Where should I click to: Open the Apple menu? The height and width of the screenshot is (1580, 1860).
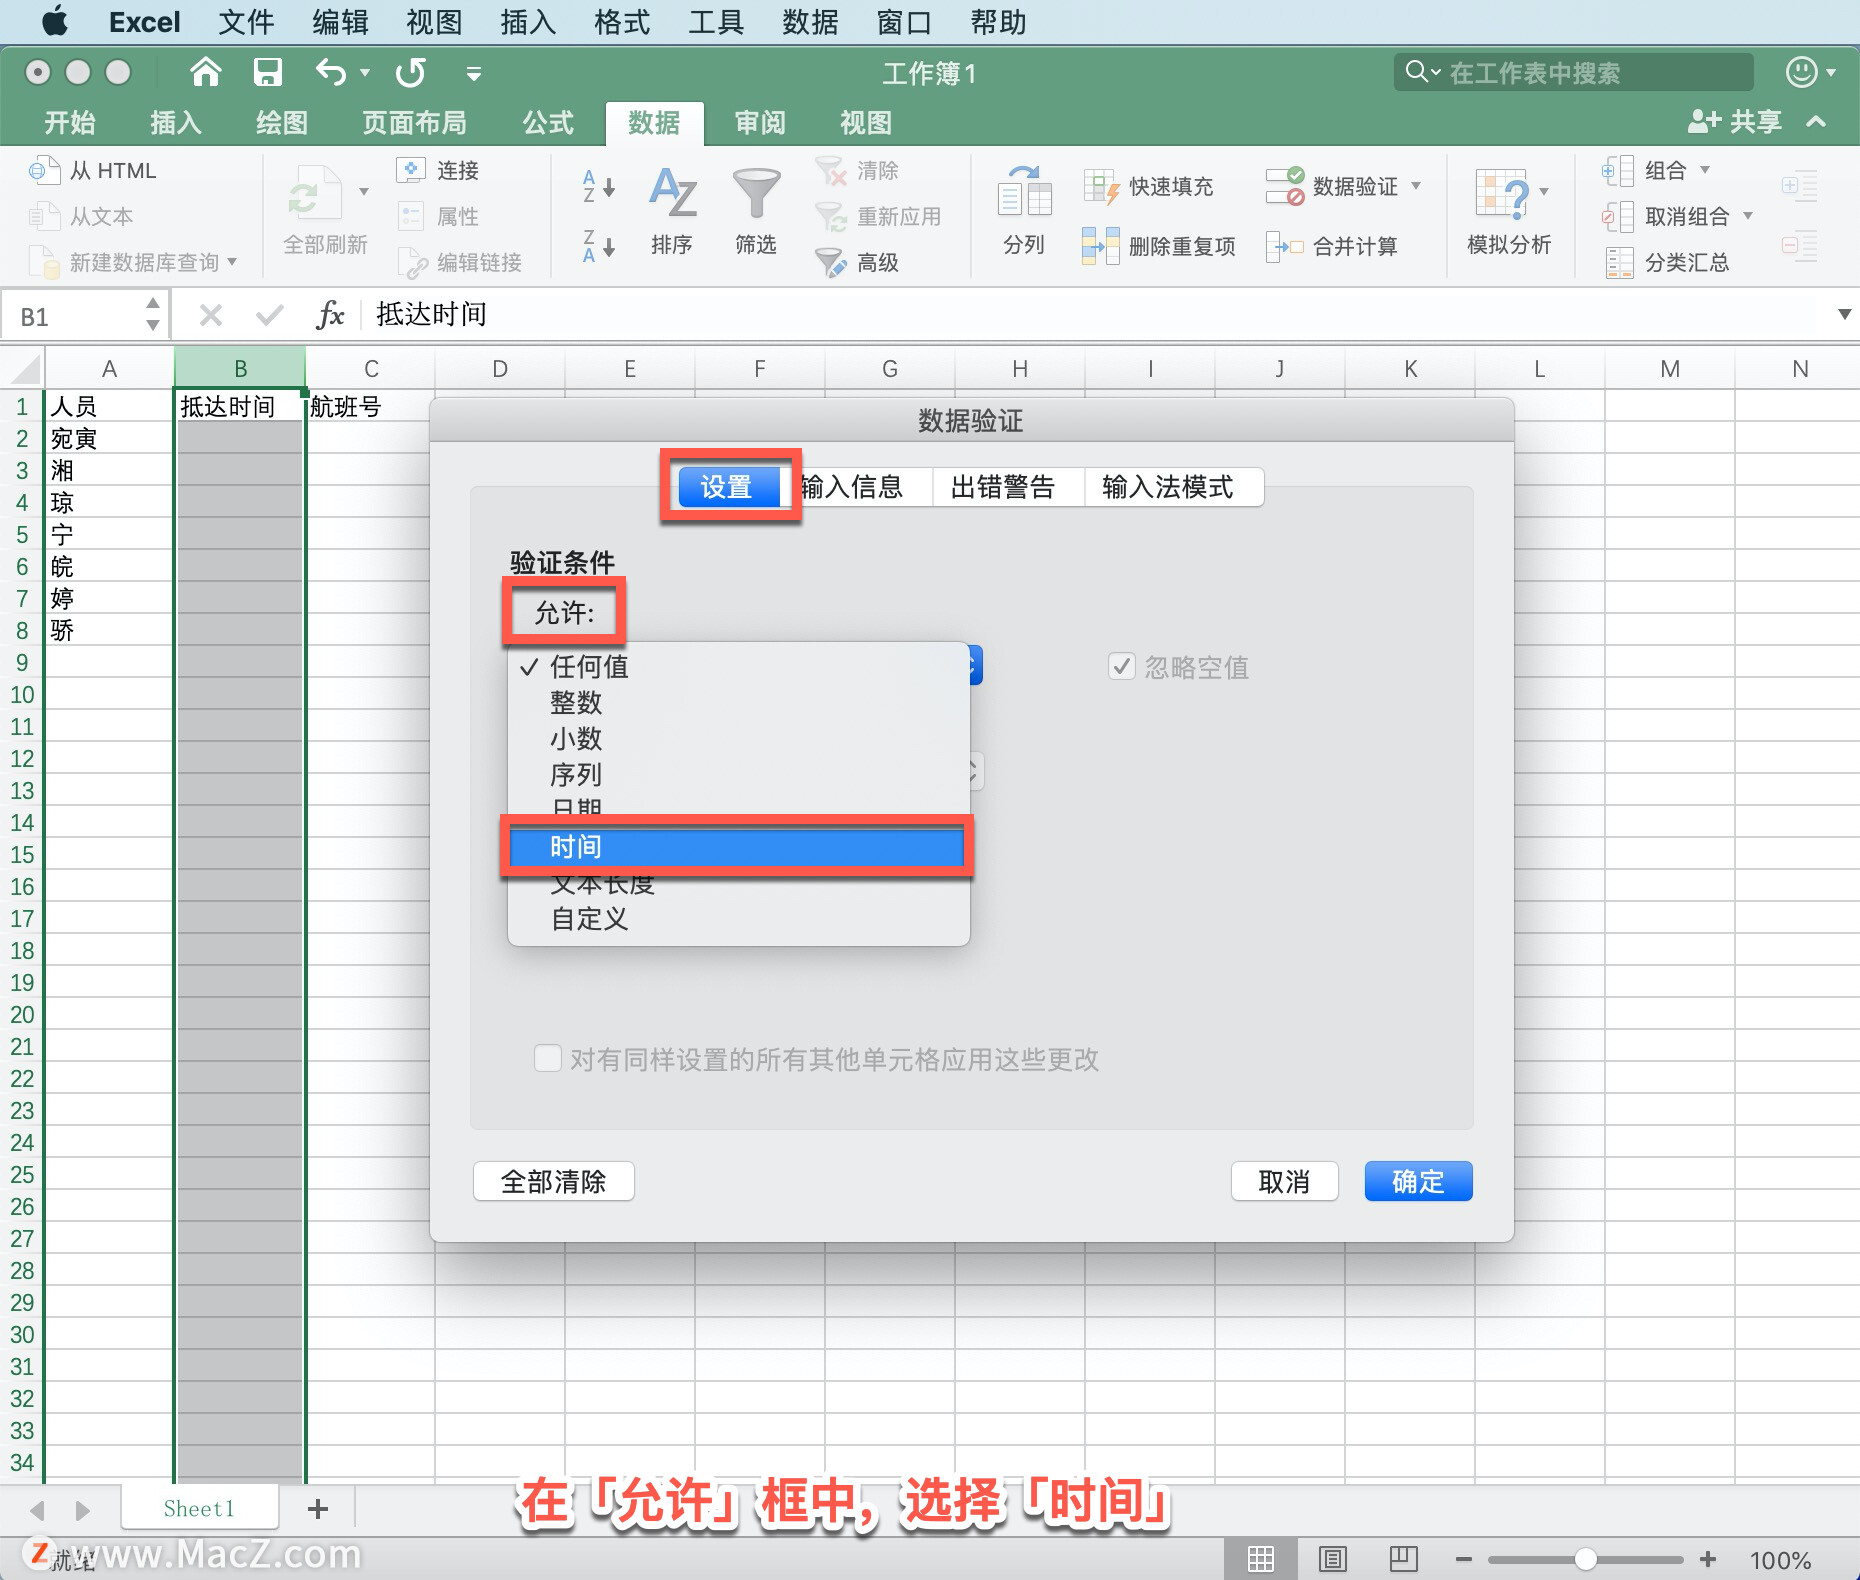click(55, 22)
